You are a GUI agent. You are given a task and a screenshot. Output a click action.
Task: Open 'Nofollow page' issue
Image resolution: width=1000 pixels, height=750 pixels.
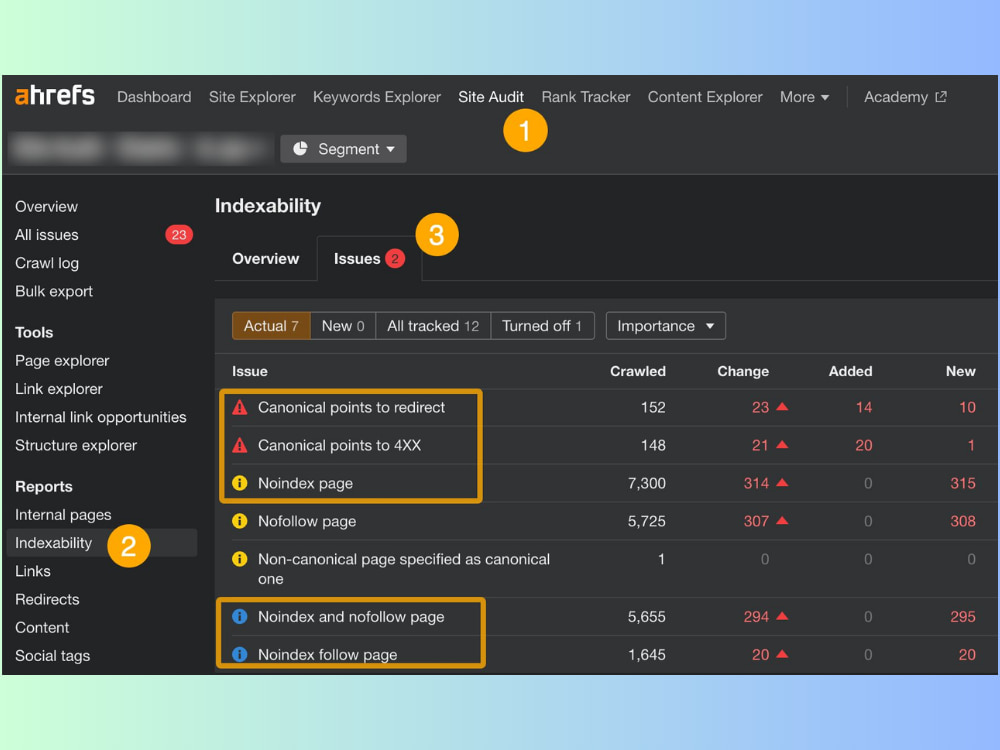307,521
